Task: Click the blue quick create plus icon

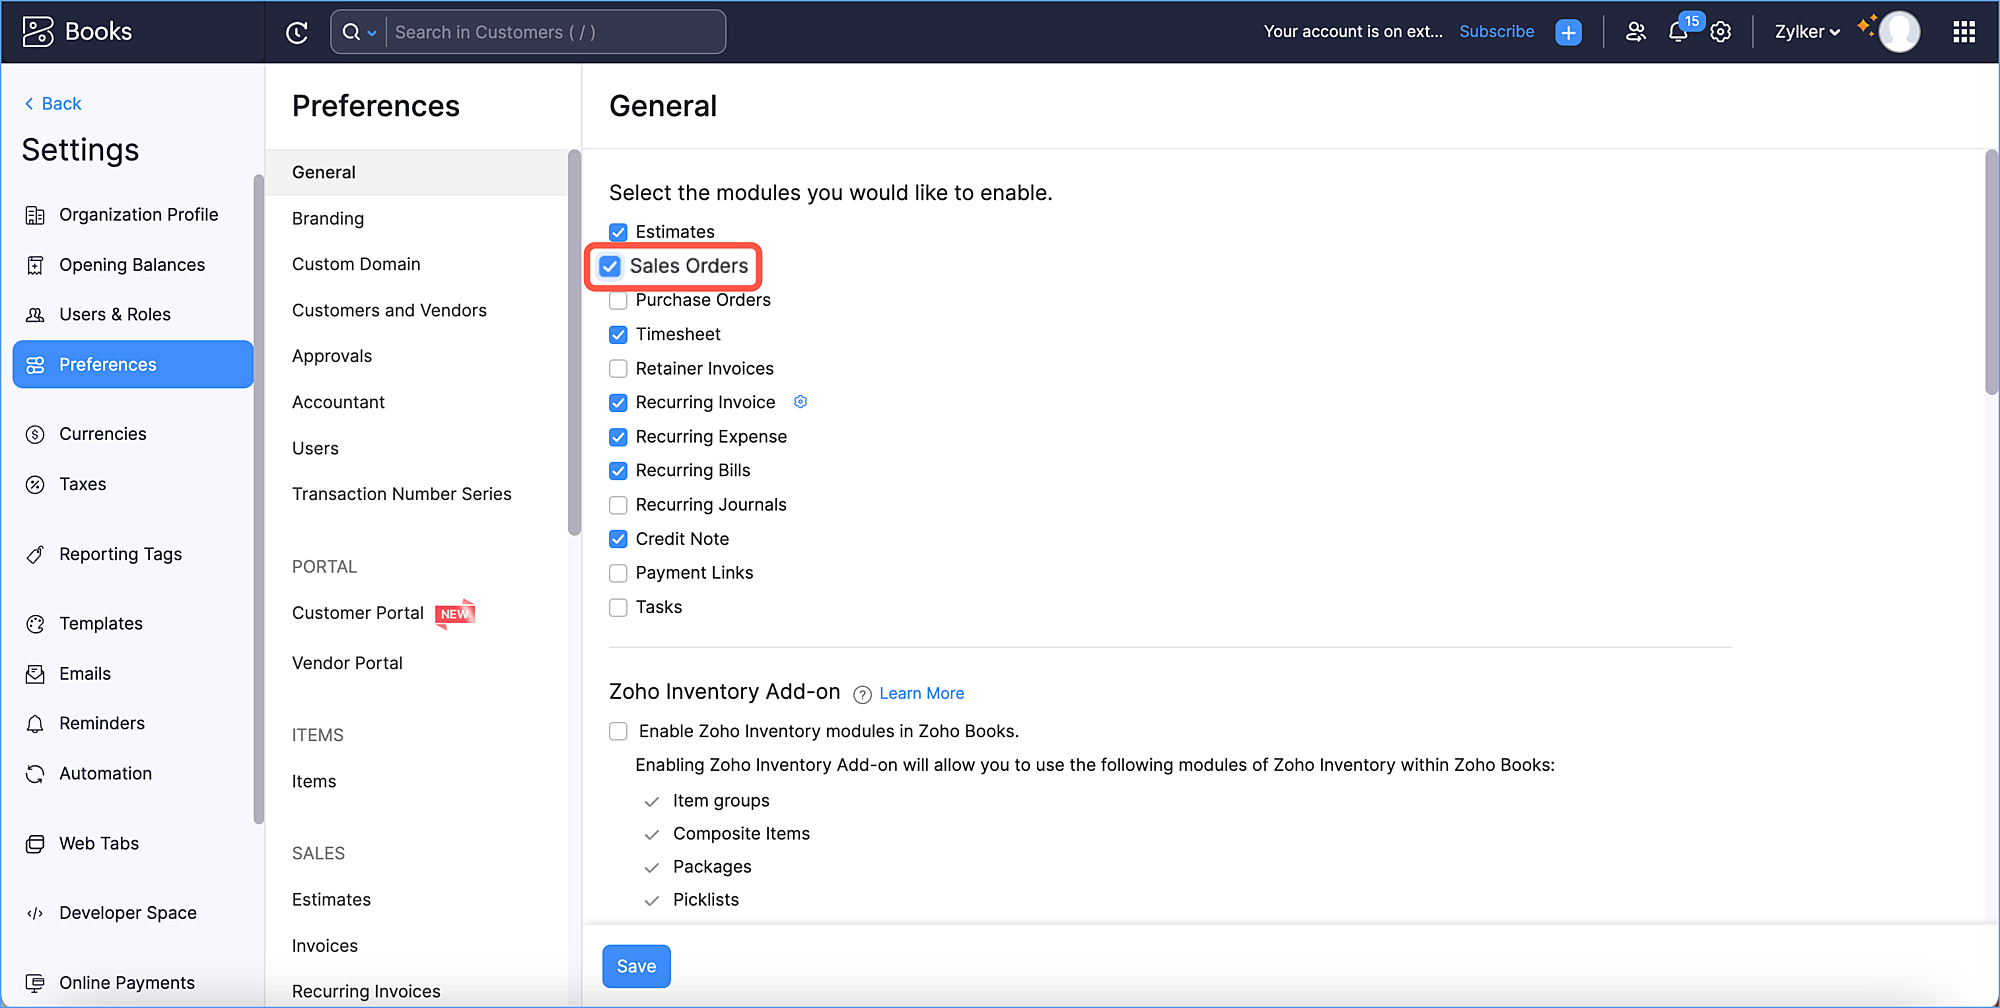Action: [x=1569, y=32]
